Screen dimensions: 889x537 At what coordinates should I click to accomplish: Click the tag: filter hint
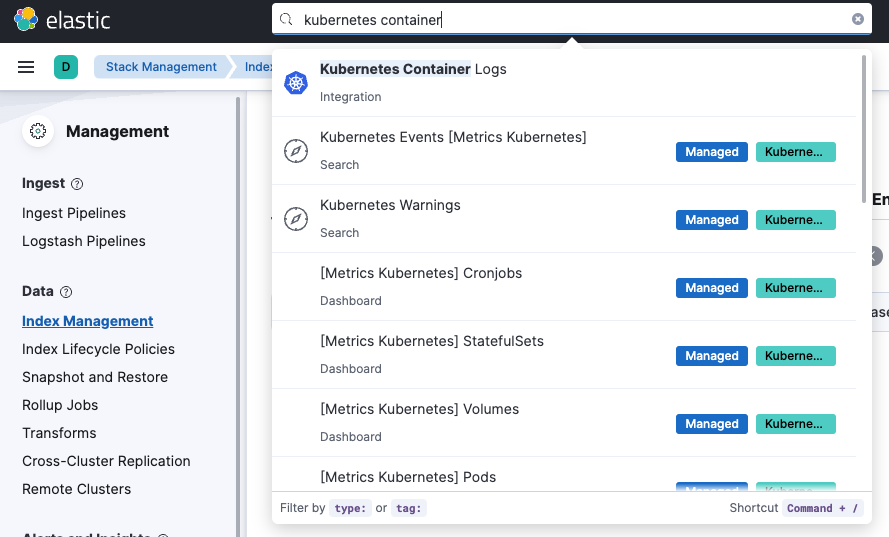[409, 508]
